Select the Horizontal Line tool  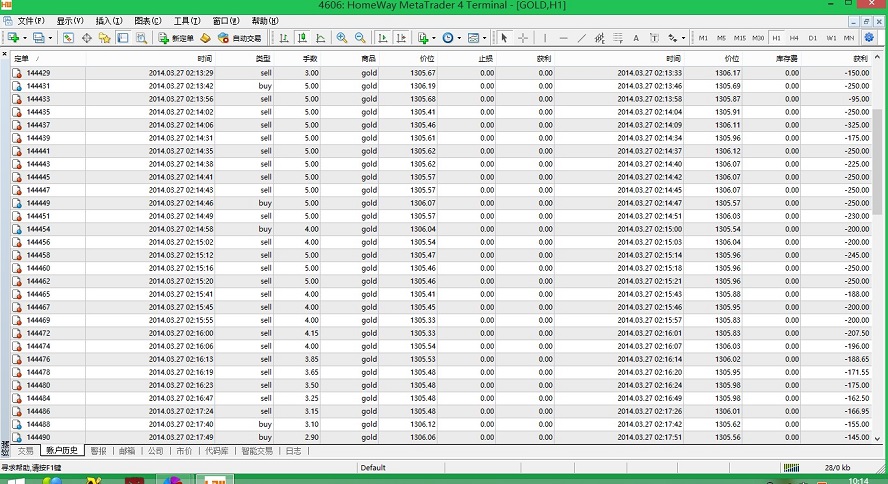(563, 38)
